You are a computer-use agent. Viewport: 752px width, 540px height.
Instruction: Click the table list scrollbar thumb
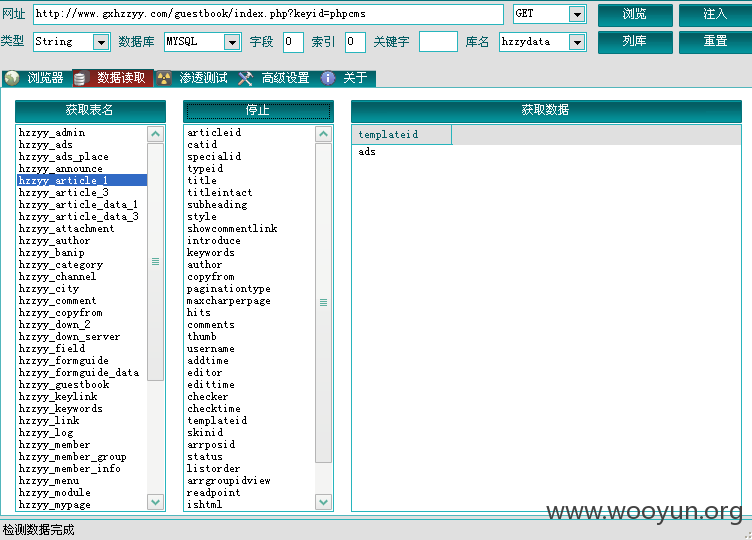155,261
